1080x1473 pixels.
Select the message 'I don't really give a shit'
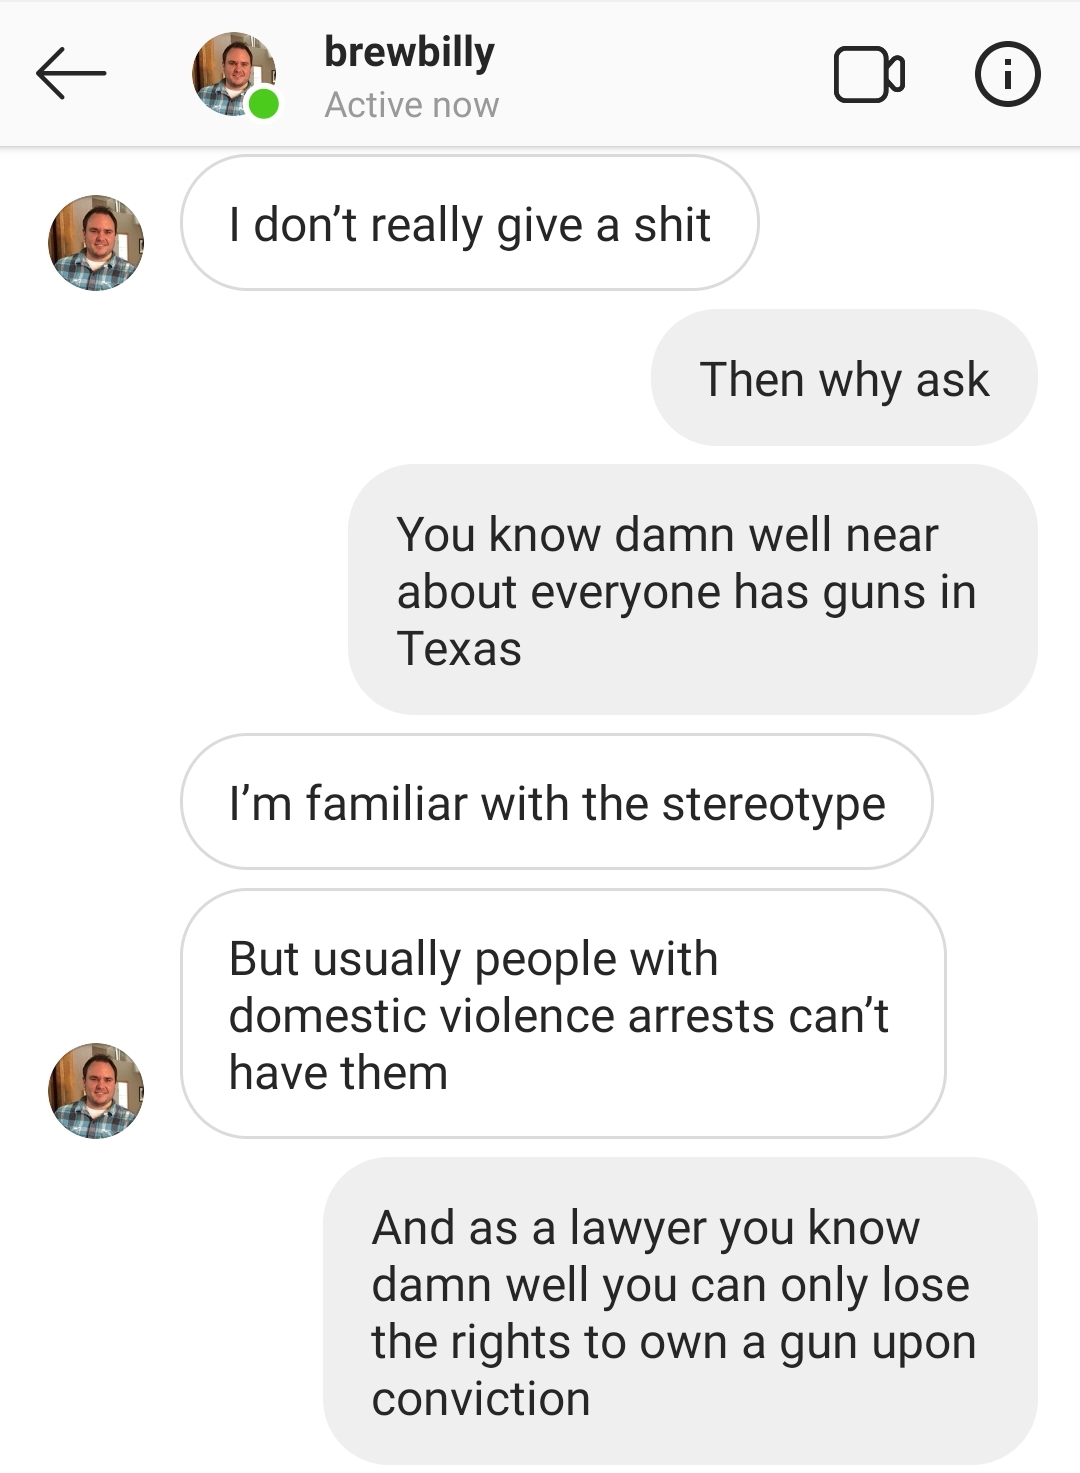tap(470, 223)
